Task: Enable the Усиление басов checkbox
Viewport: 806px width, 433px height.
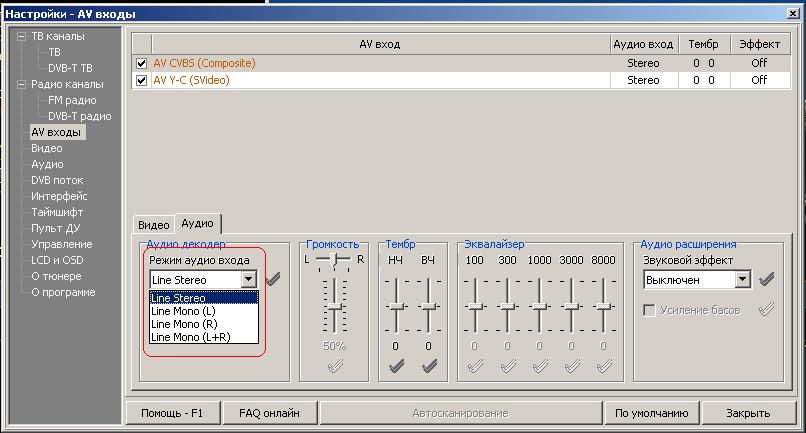Action: click(650, 311)
